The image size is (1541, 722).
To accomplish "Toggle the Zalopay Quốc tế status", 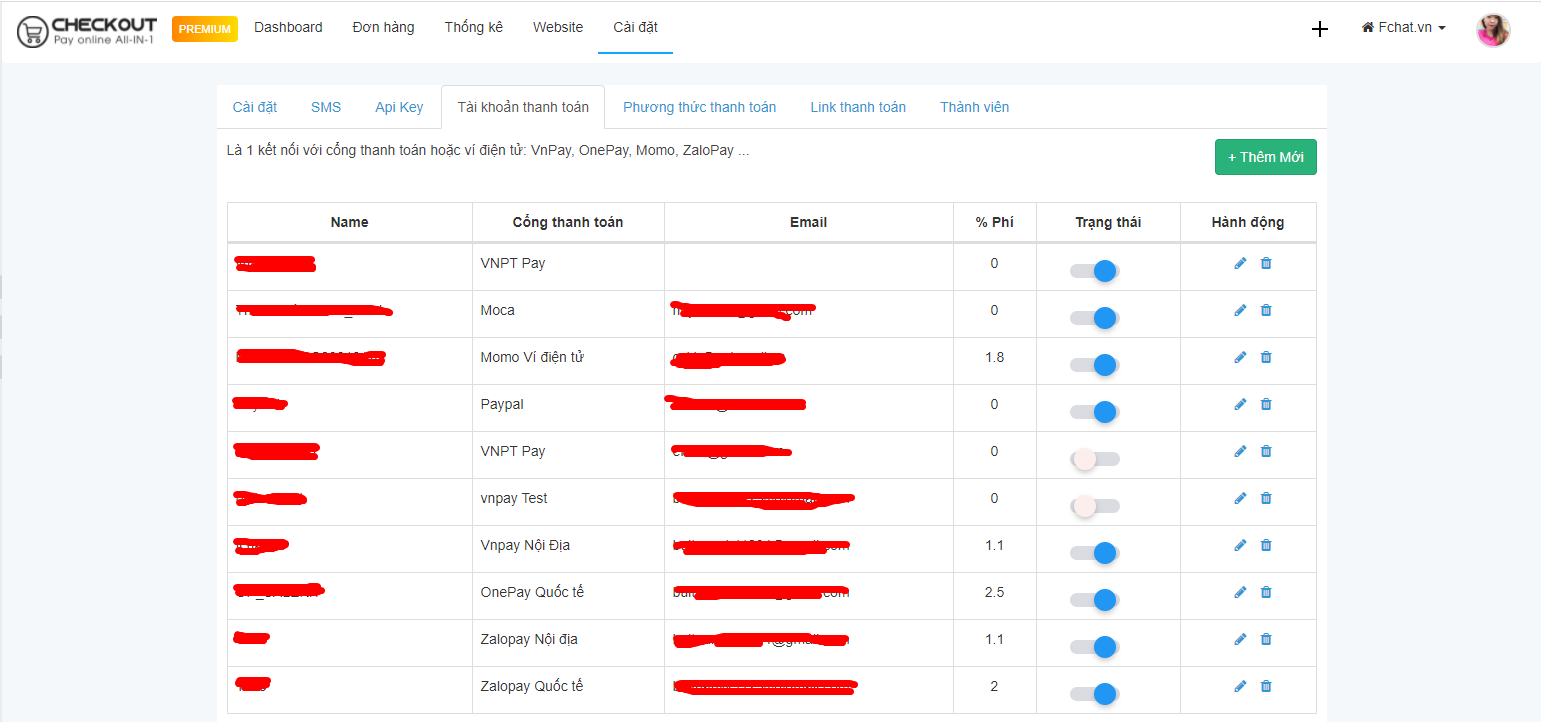I will tap(1095, 694).
